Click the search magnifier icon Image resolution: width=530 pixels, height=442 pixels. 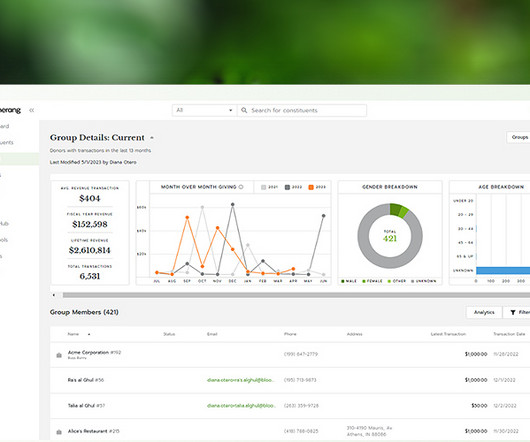click(244, 110)
